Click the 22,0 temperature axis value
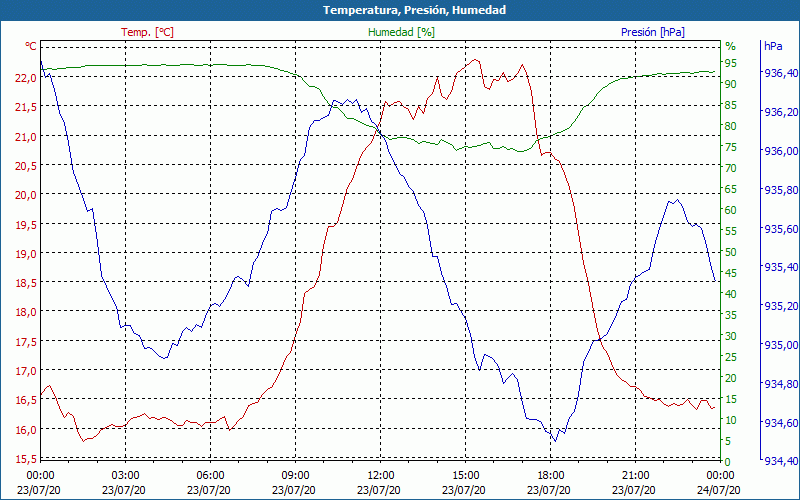Viewport: 800px width, 500px height. pos(26,78)
